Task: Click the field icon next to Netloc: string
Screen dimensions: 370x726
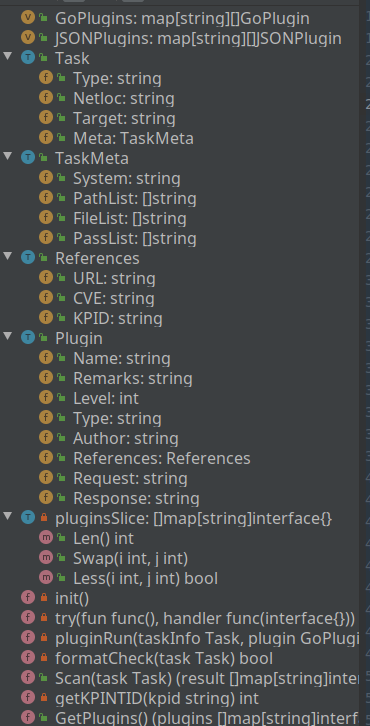Action: [46, 98]
